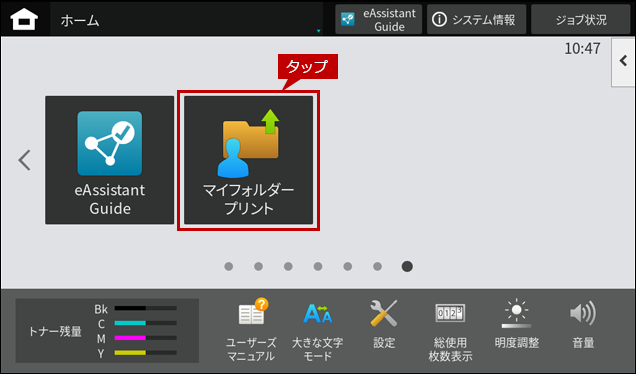Image resolution: width=636 pixels, height=374 pixels.
Task: Open システム情報 button
Action: point(476,19)
